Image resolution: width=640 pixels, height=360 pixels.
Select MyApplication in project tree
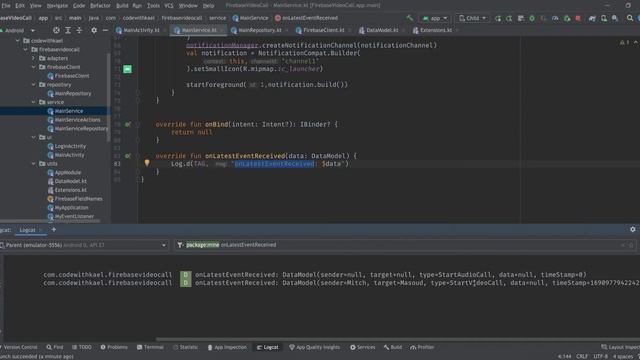tap(68, 208)
